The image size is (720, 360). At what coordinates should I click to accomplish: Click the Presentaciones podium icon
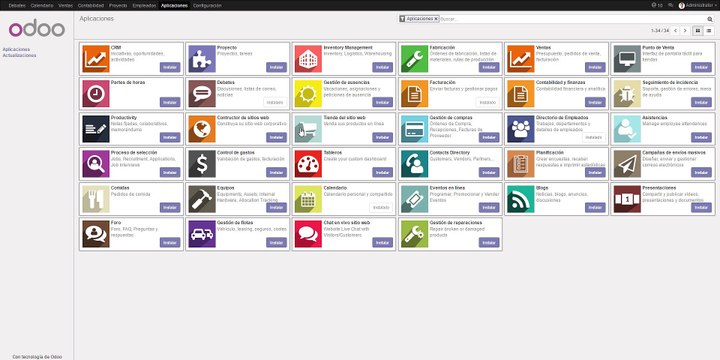[627, 199]
